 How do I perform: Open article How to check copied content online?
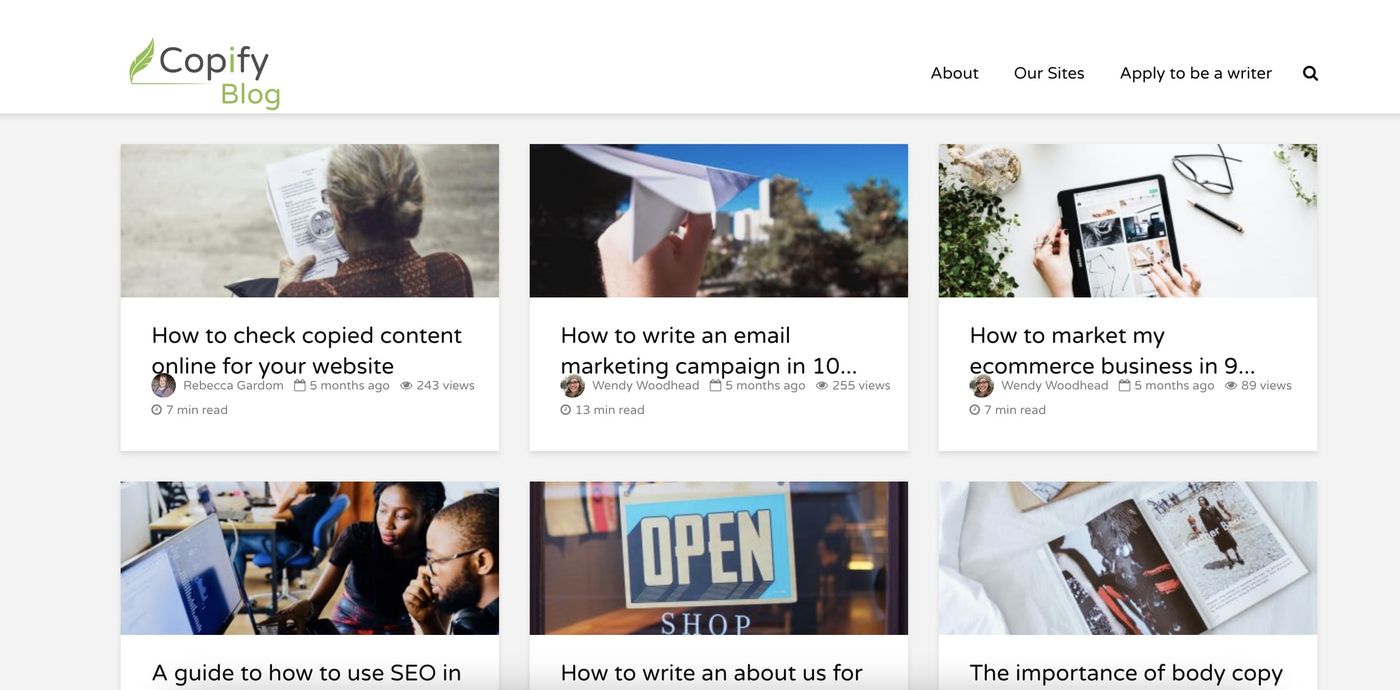pos(307,350)
